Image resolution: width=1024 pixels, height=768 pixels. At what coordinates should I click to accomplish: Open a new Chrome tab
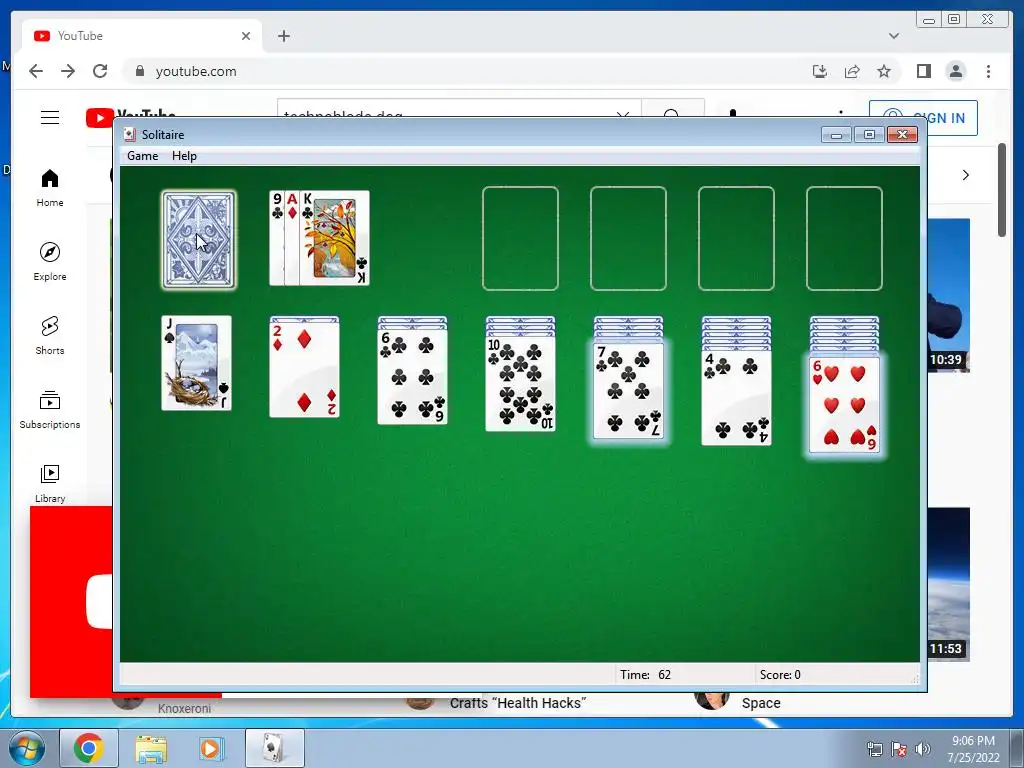coord(283,36)
